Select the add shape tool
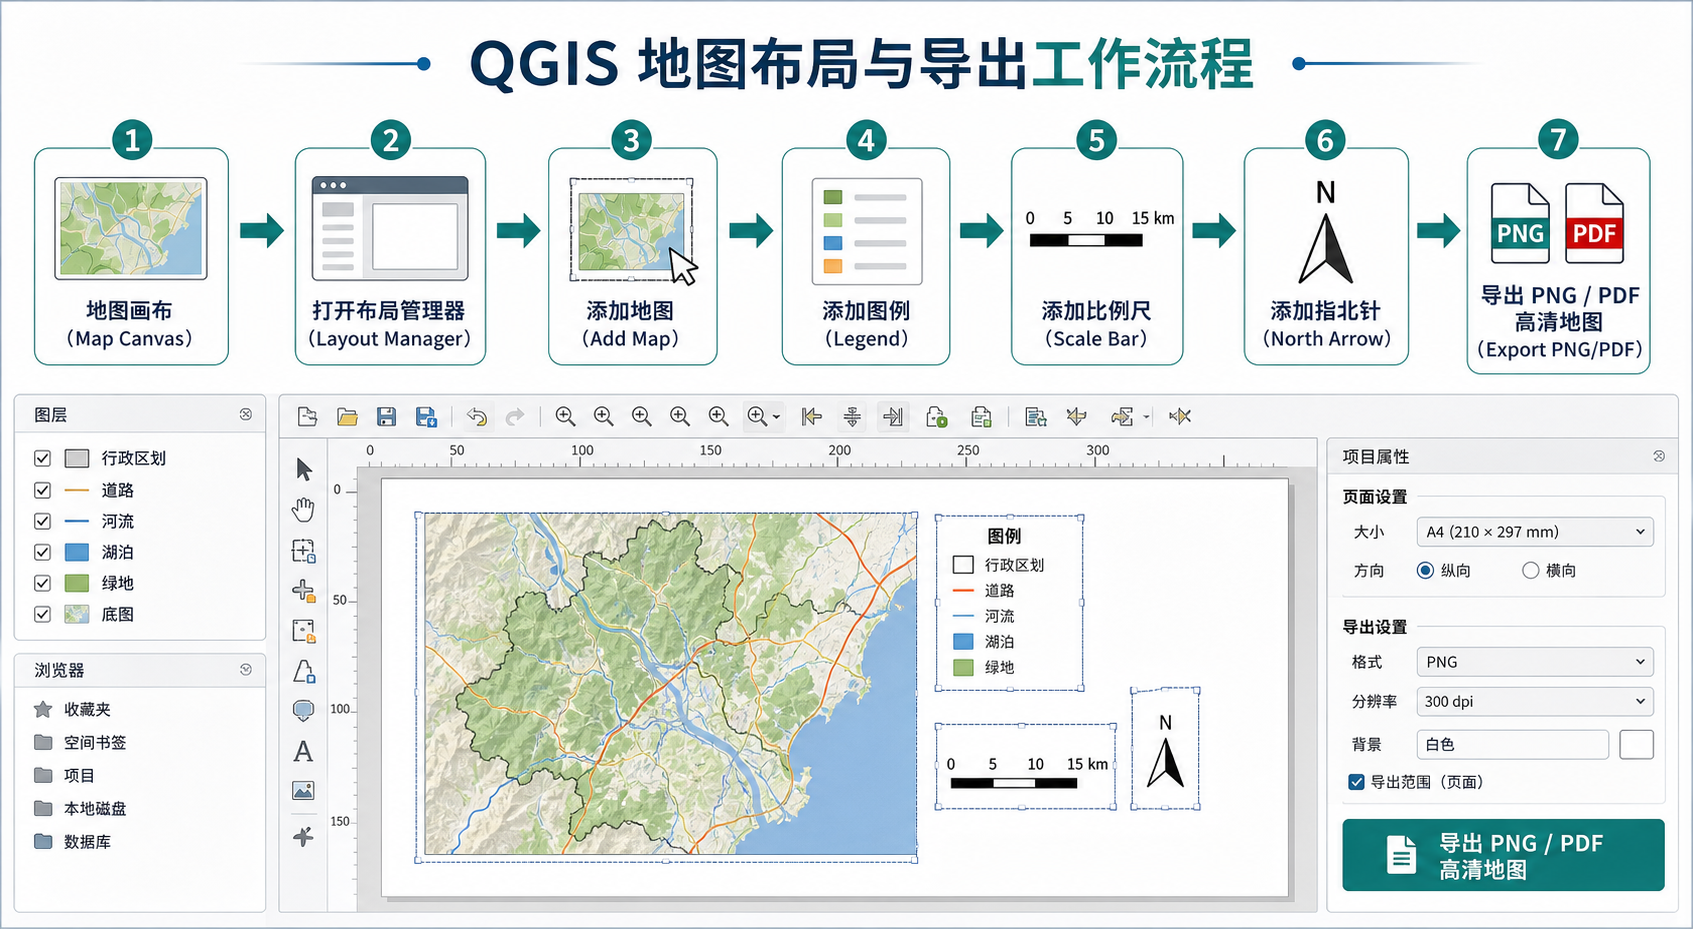The width and height of the screenshot is (1693, 929). click(x=304, y=671)
